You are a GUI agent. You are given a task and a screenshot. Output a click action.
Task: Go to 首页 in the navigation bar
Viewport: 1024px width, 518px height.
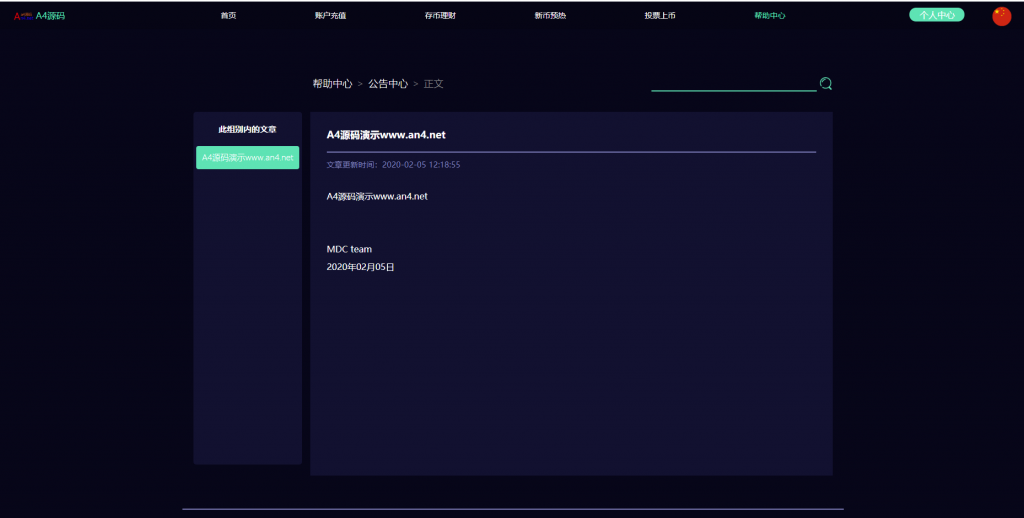point(228,16)
